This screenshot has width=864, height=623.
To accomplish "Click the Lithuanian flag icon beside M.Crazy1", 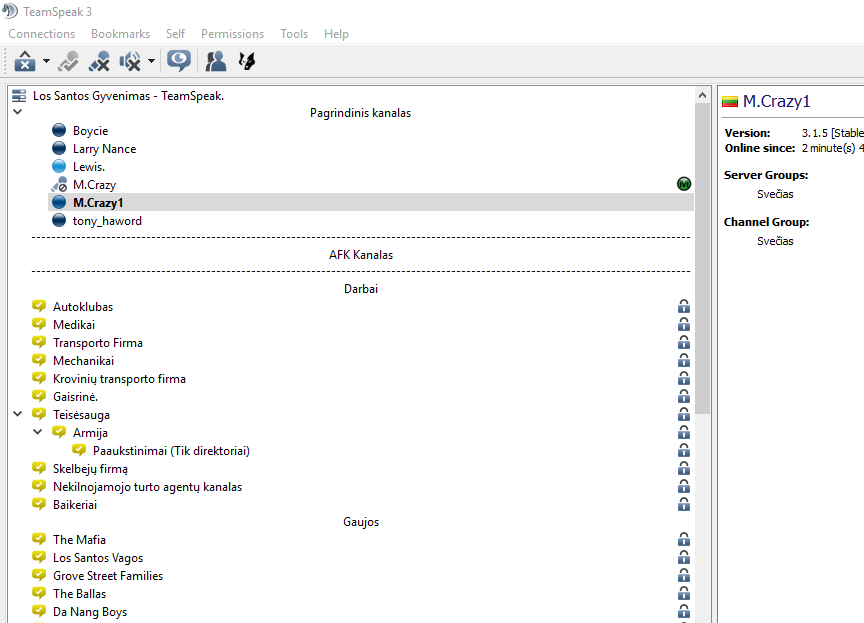I will [x=730, y=101].
